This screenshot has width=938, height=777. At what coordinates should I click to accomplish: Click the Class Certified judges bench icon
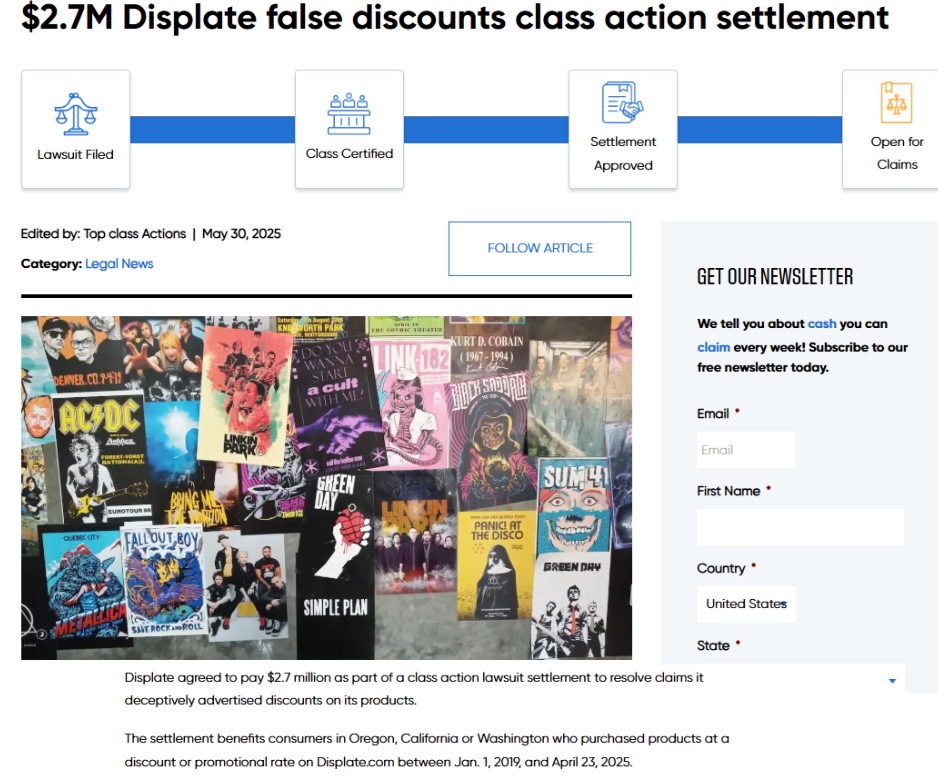click(x=349, y=114)
